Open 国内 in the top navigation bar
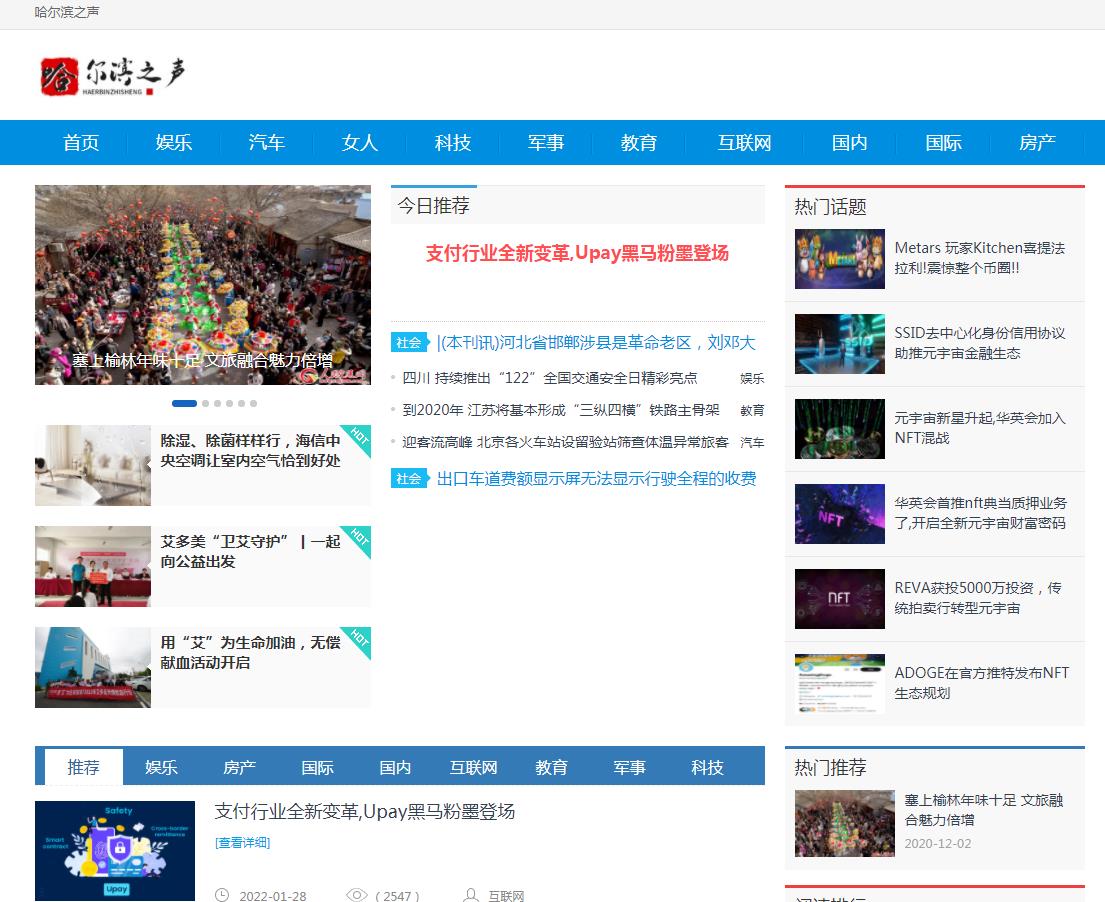Viewport: 1105px width, 902px height. click(850, 142)
